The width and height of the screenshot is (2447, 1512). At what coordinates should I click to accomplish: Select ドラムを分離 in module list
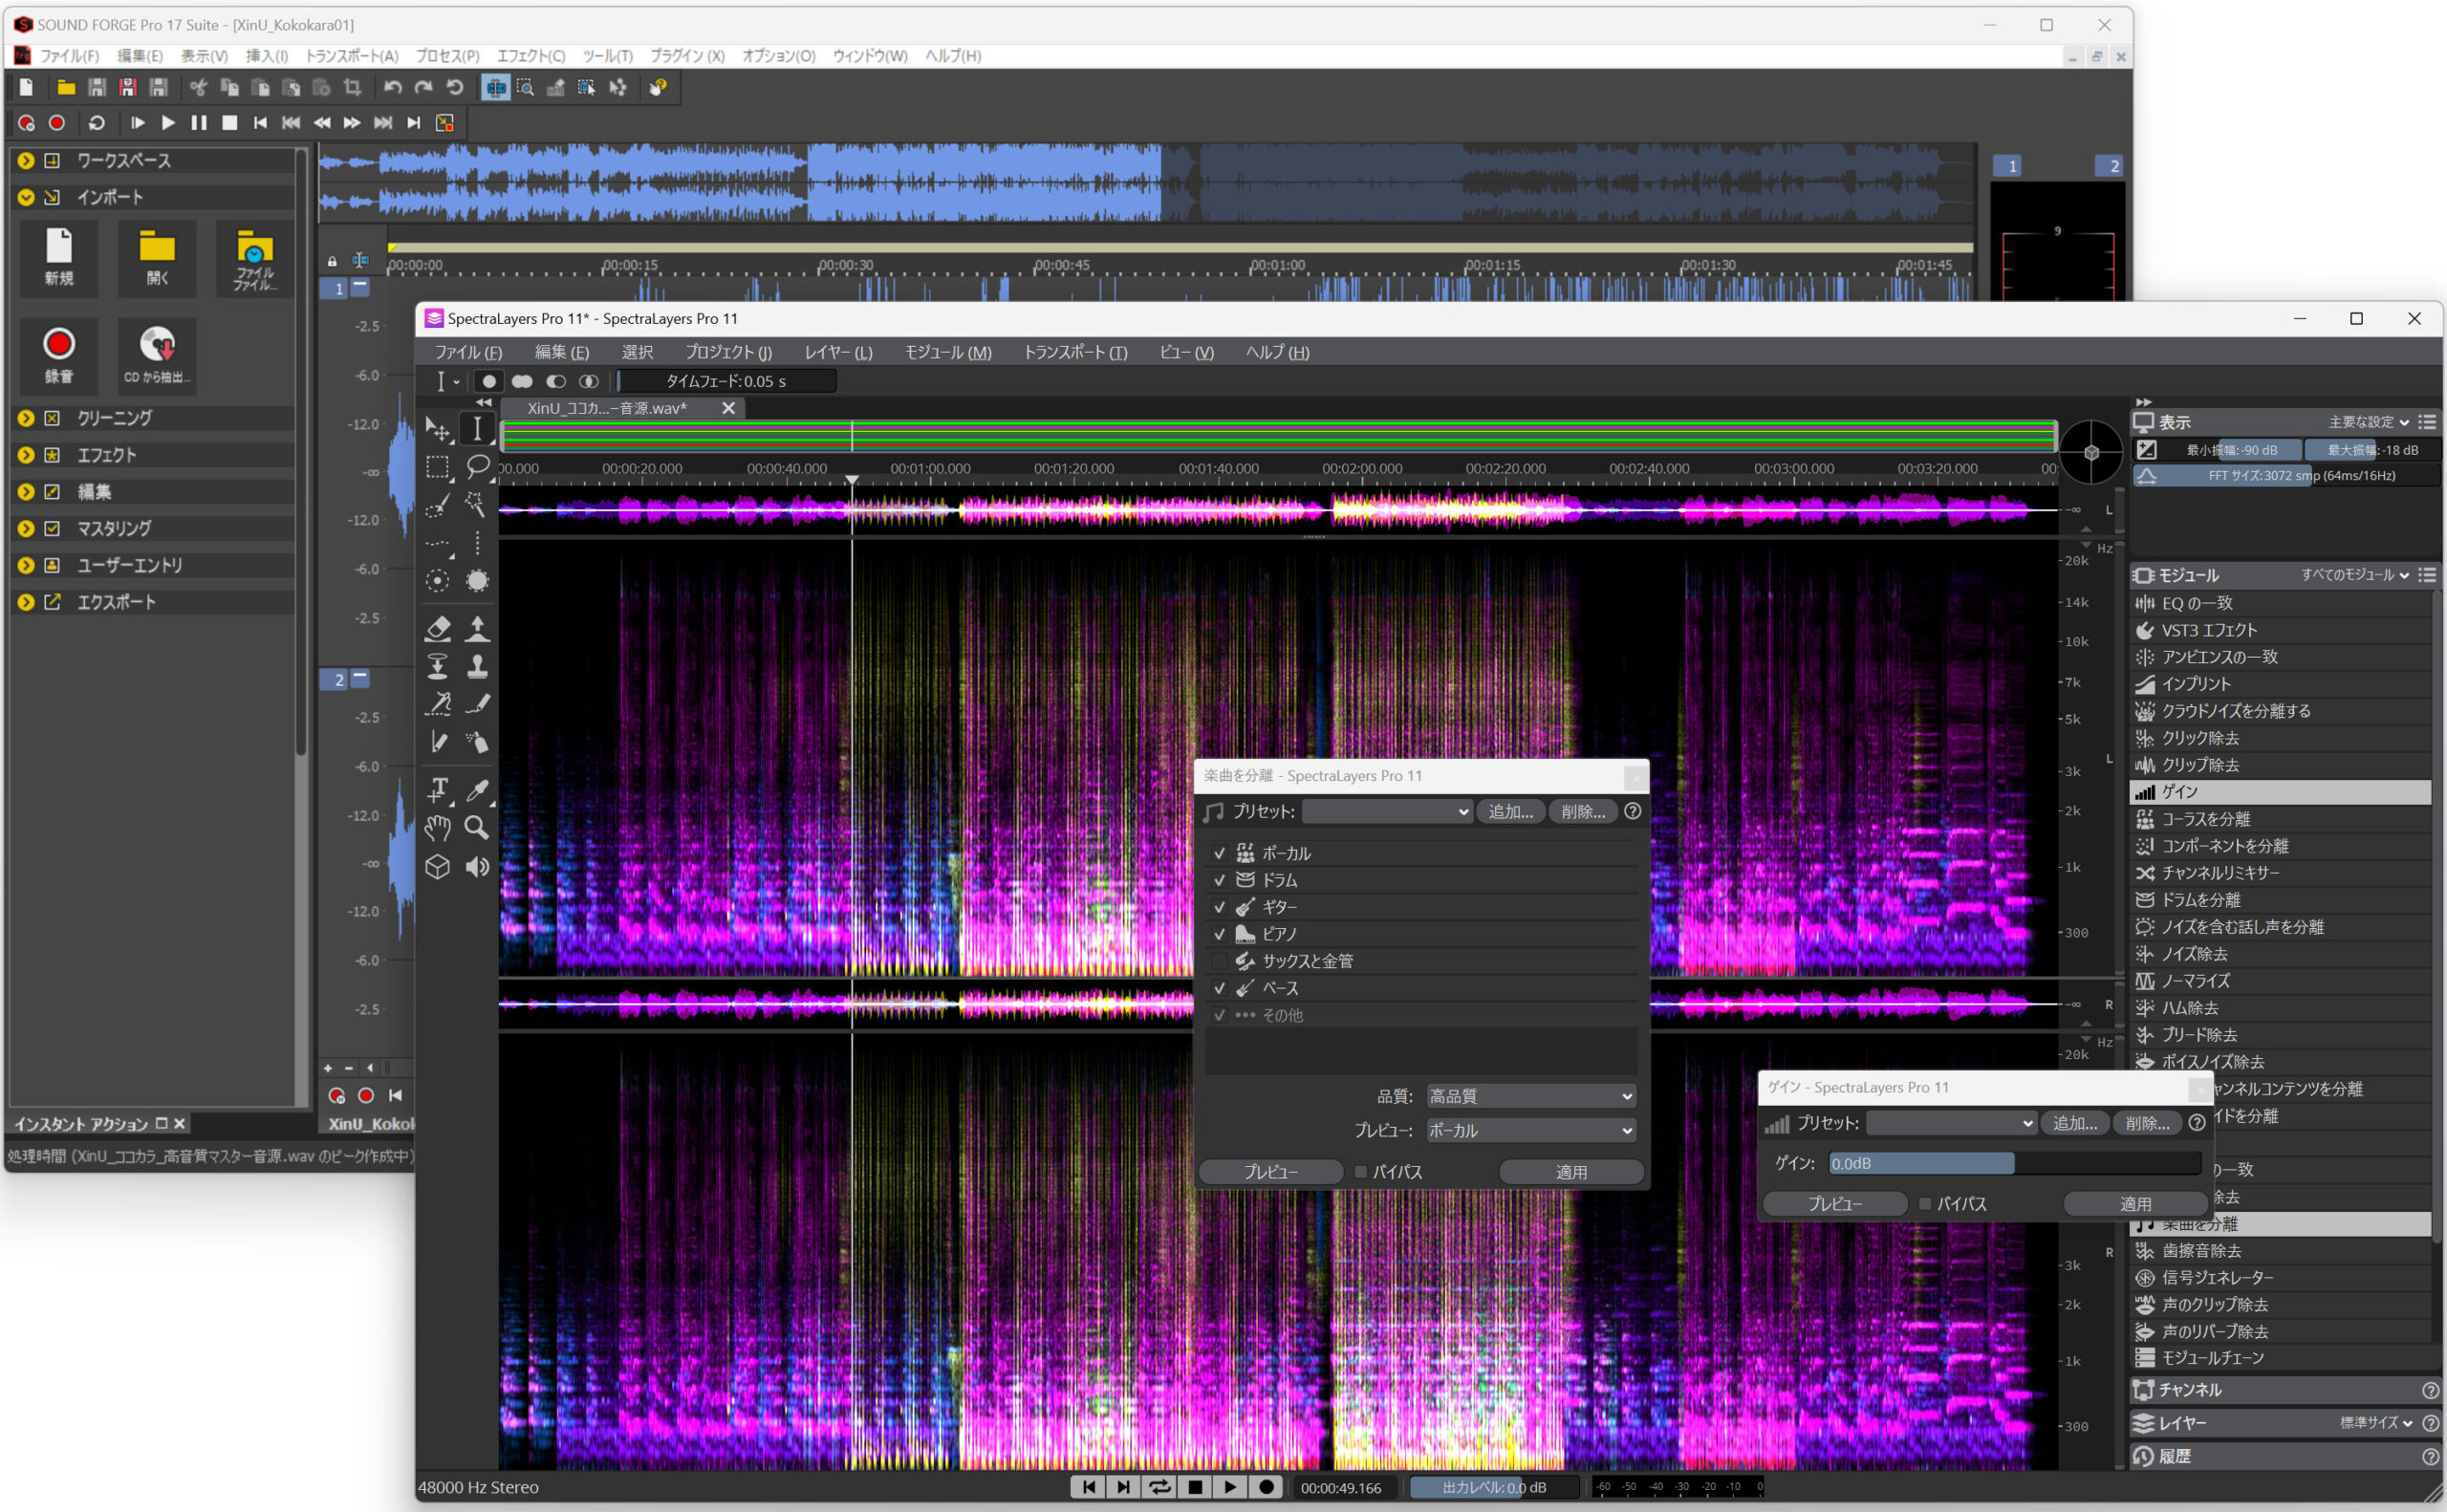click(x=2282, y=900)
